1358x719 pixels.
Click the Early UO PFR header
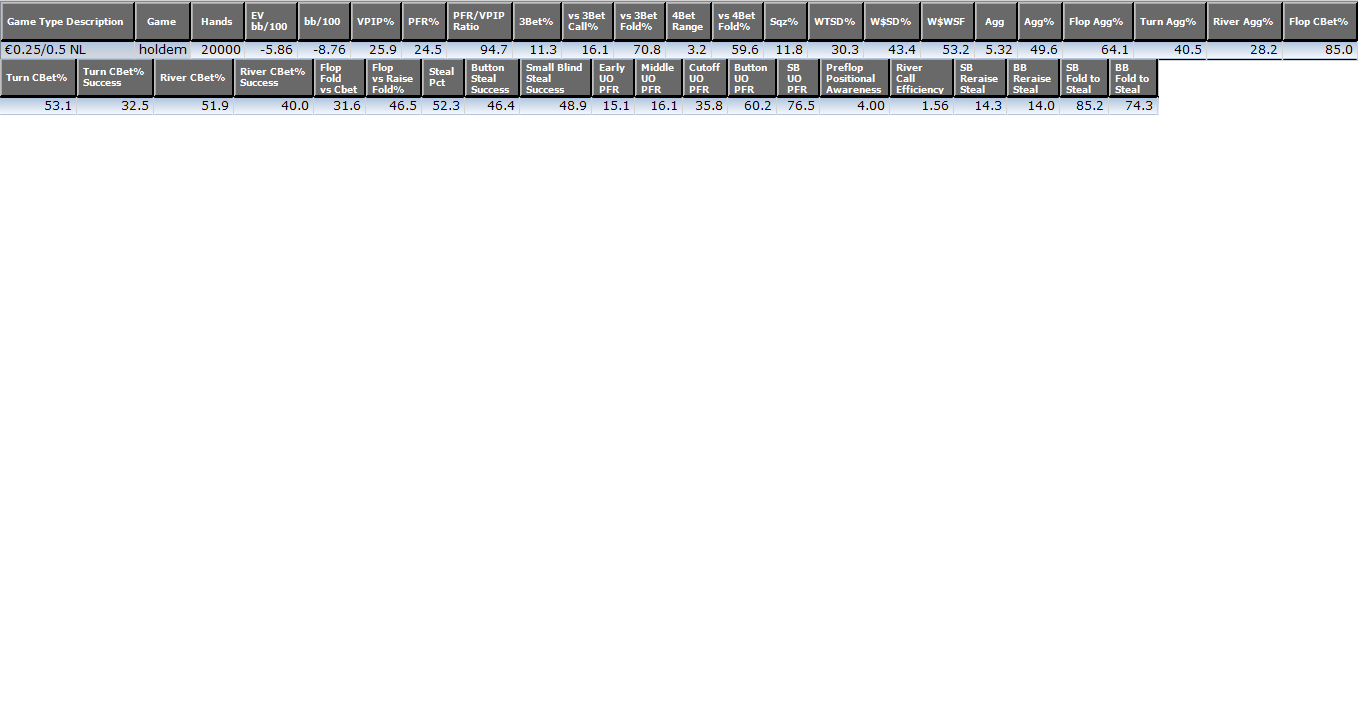(x=613, y=77)
